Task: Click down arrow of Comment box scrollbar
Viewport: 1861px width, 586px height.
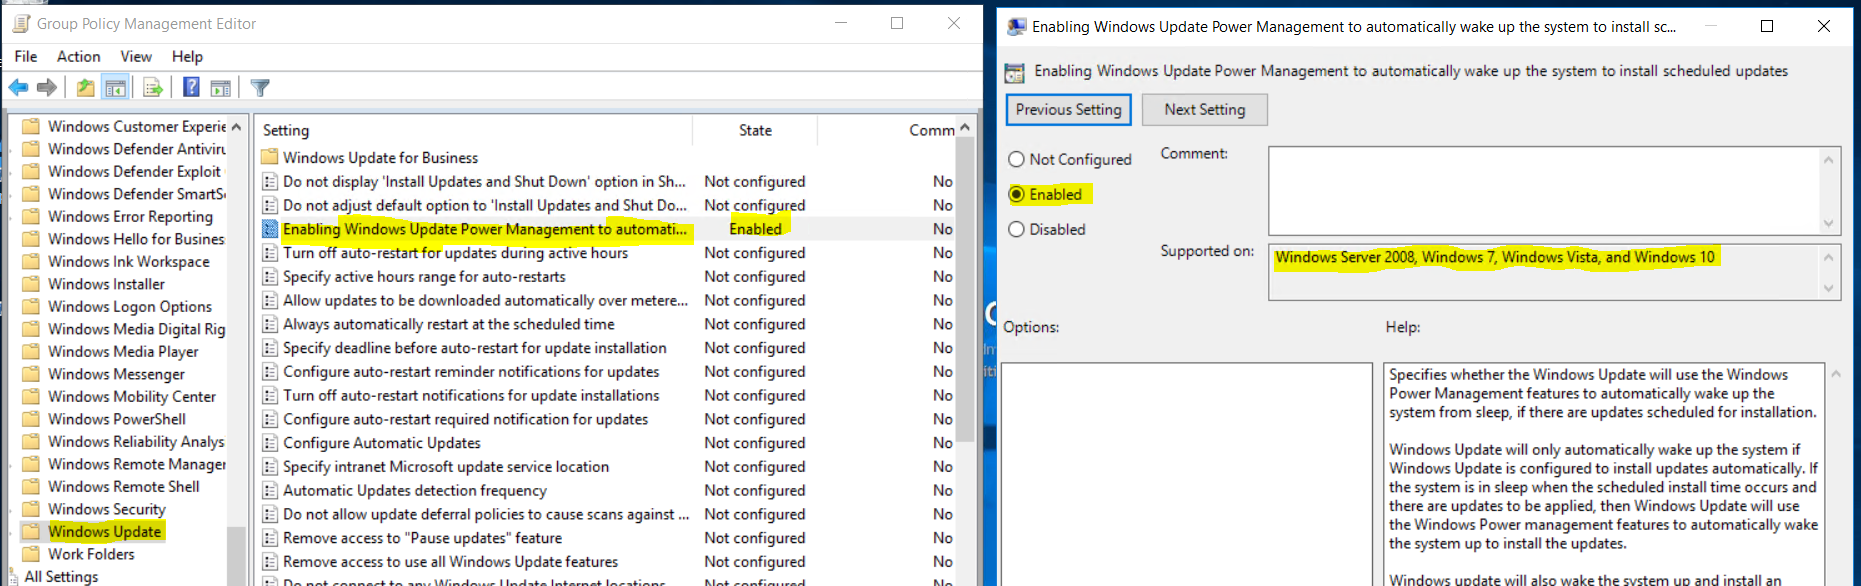Action: point(1829,224)
